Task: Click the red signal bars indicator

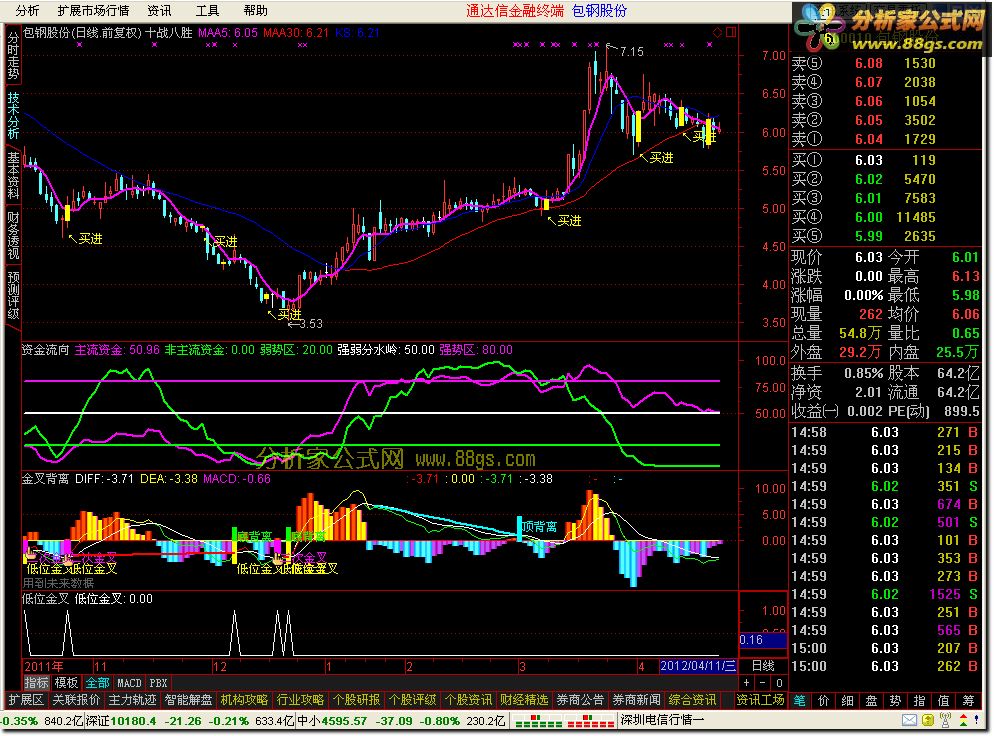Action: [x=591, y=721]
